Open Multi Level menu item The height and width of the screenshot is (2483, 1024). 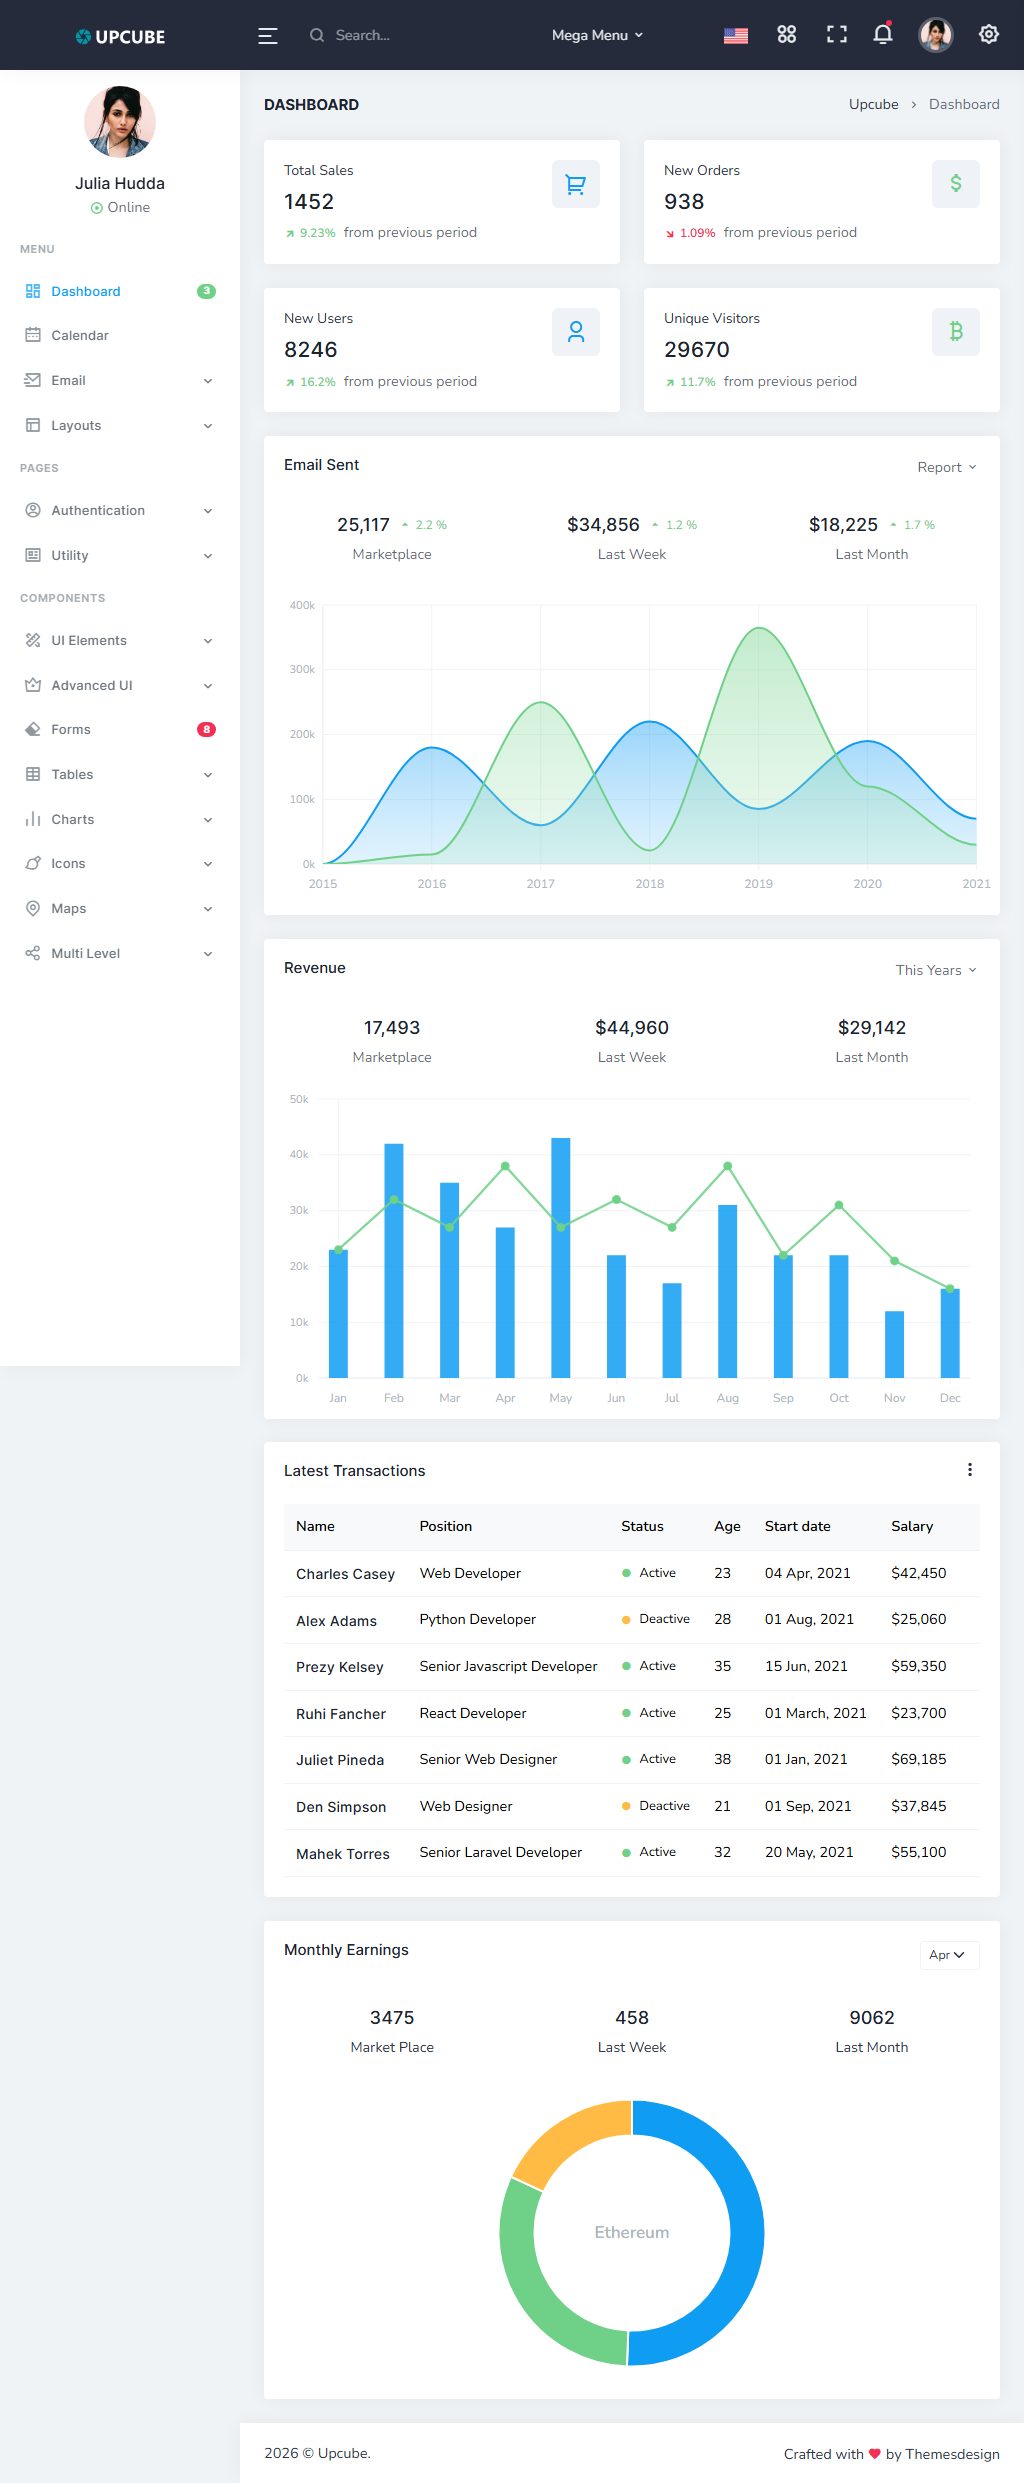tap(120, 953)
